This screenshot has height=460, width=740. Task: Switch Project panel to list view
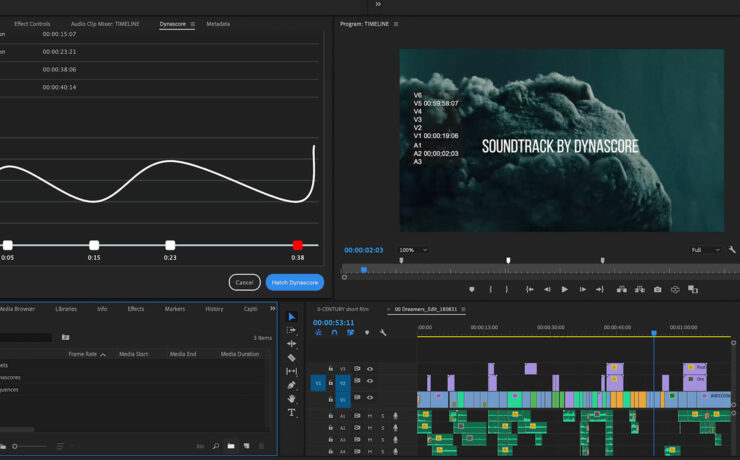[x=60, y=446]
